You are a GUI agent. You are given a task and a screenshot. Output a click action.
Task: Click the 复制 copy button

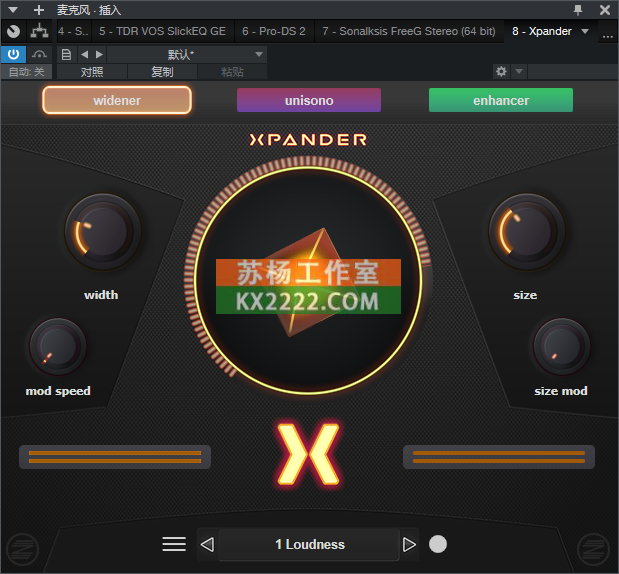(162, 72)
